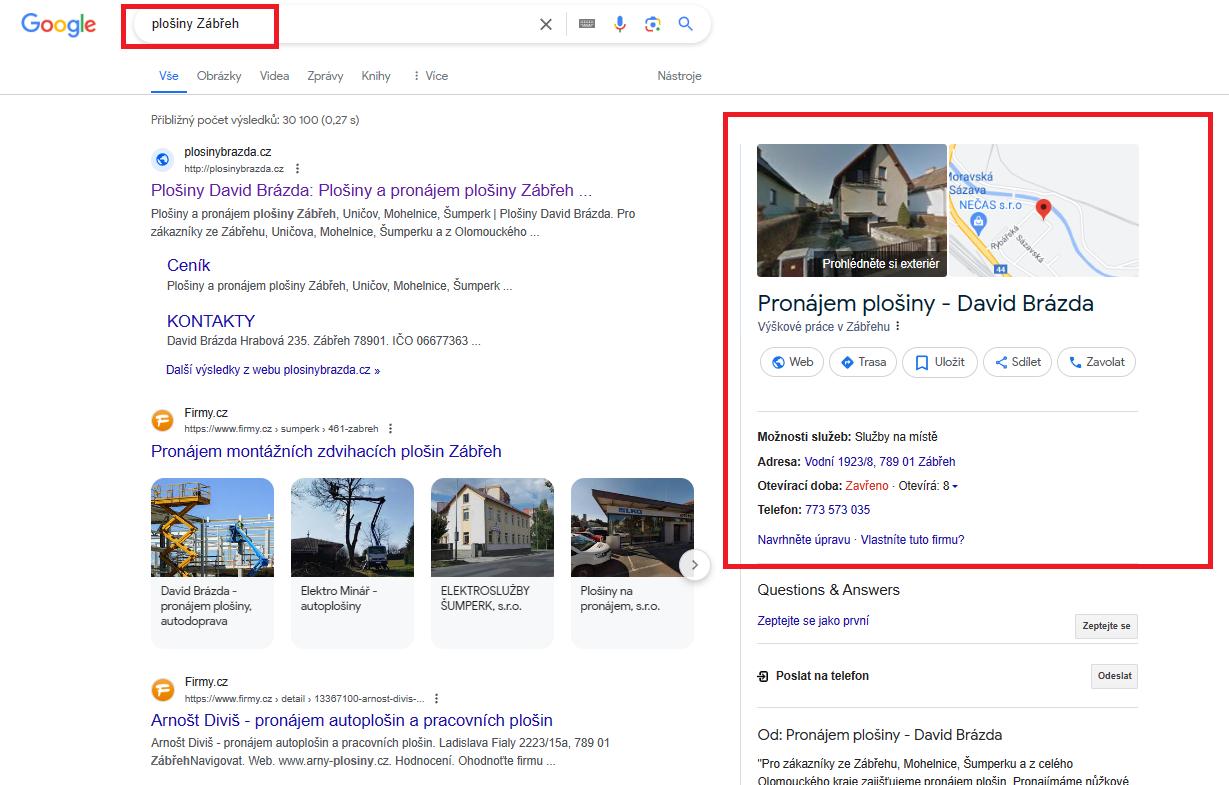Screen dimensions: 1229x785
Task: Open three-dot menu beside Výškové práce
Action: click(x=898, y=327)
